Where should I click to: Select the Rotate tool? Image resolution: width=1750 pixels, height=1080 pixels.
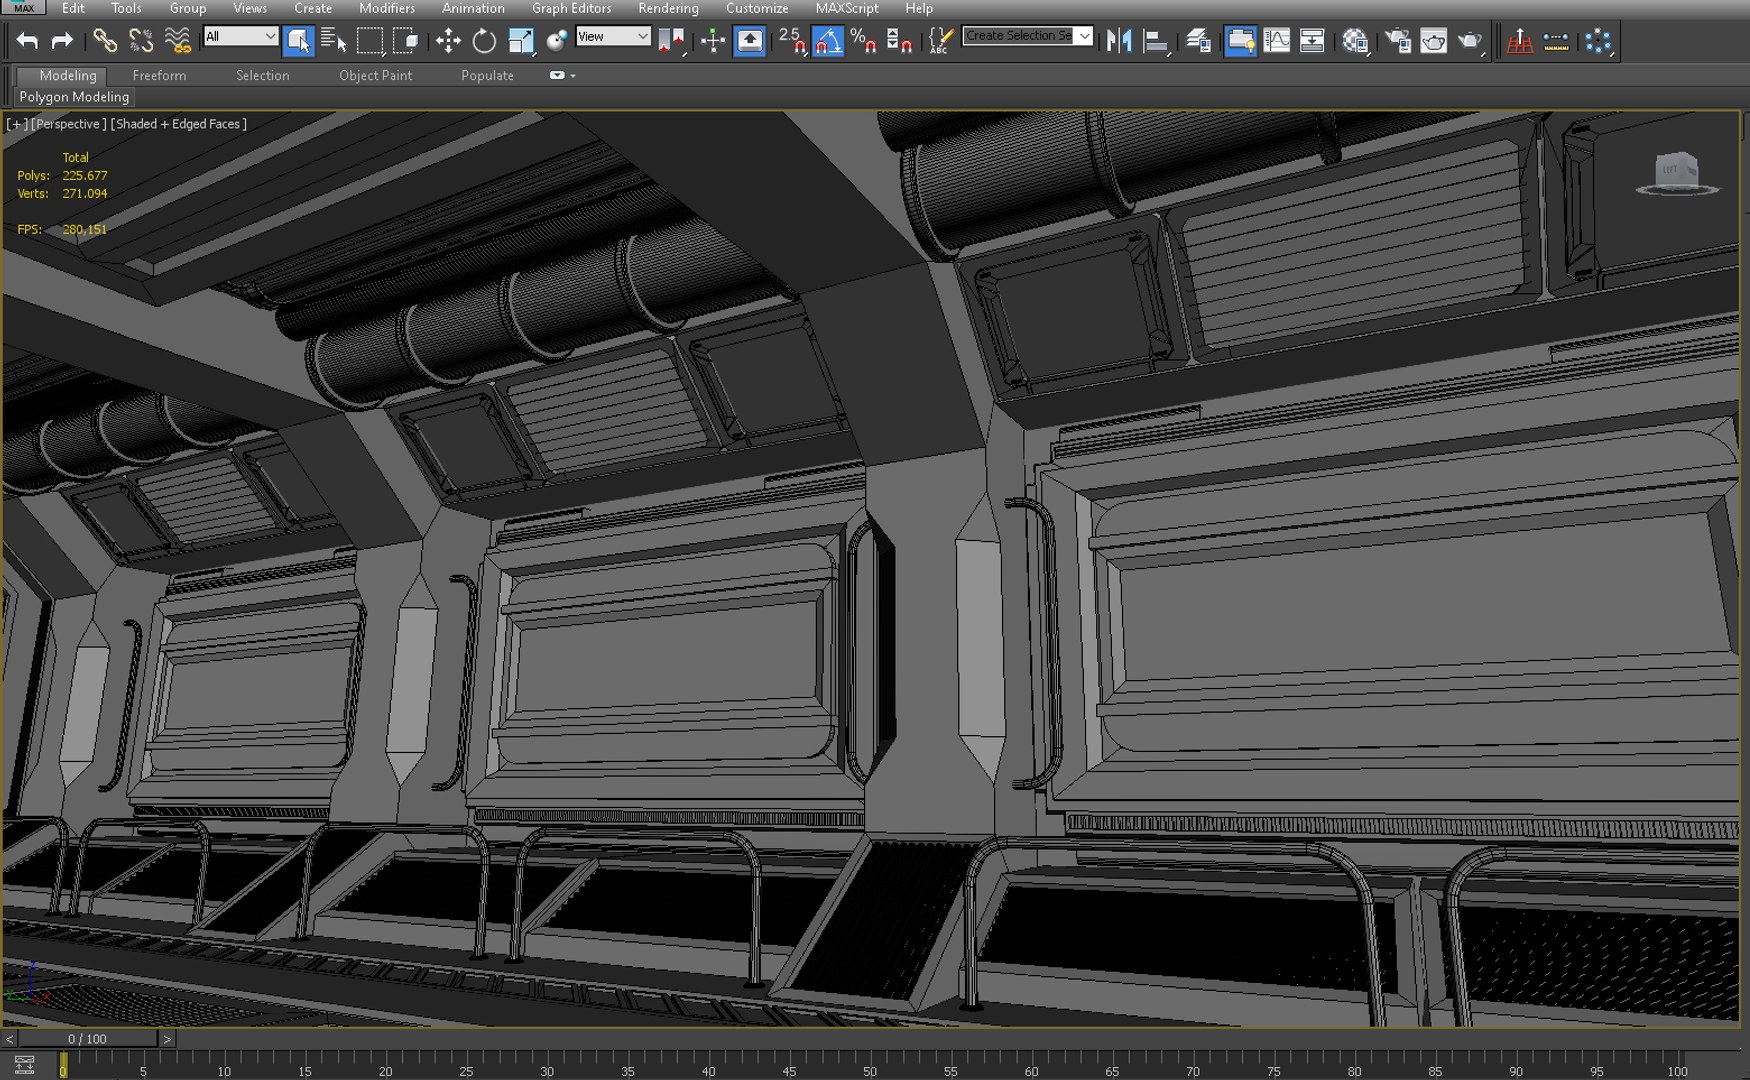tap(484, 41)
